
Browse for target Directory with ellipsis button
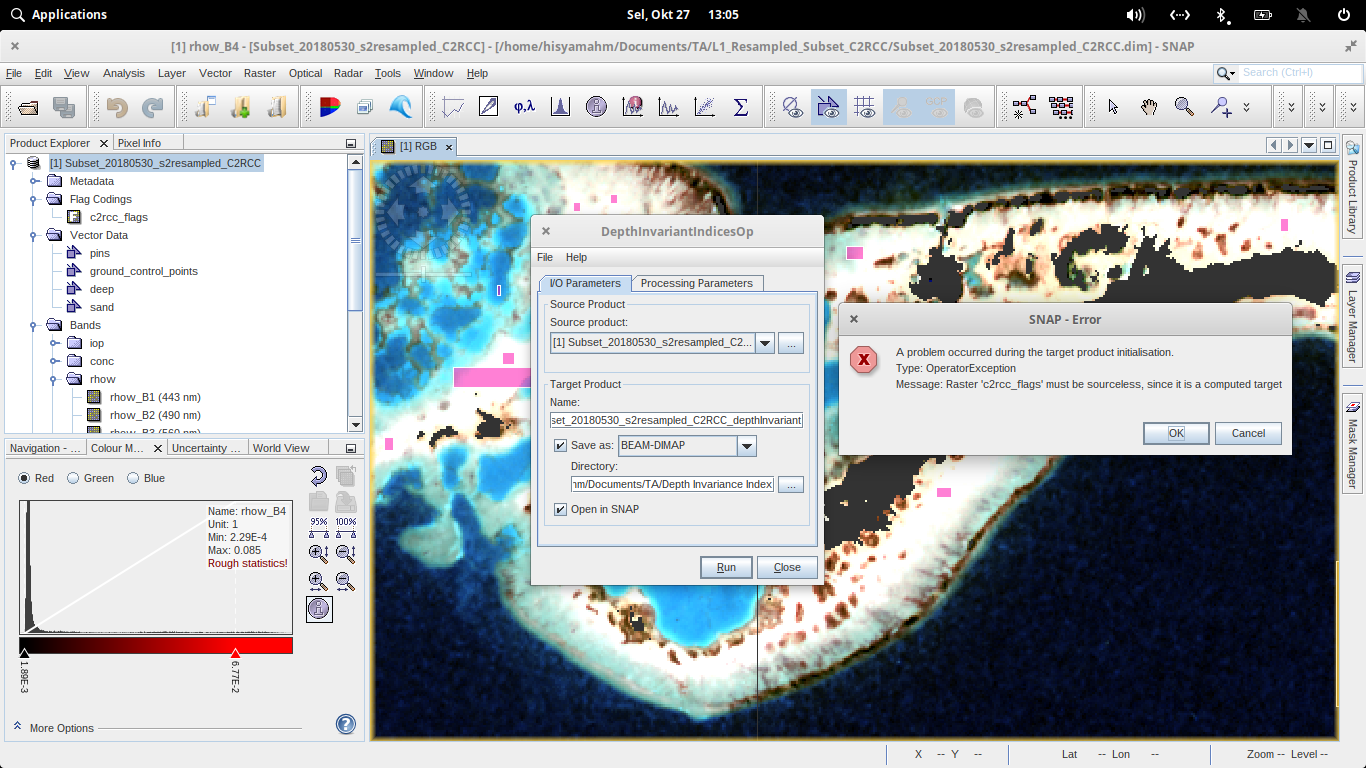coord(791,484)
